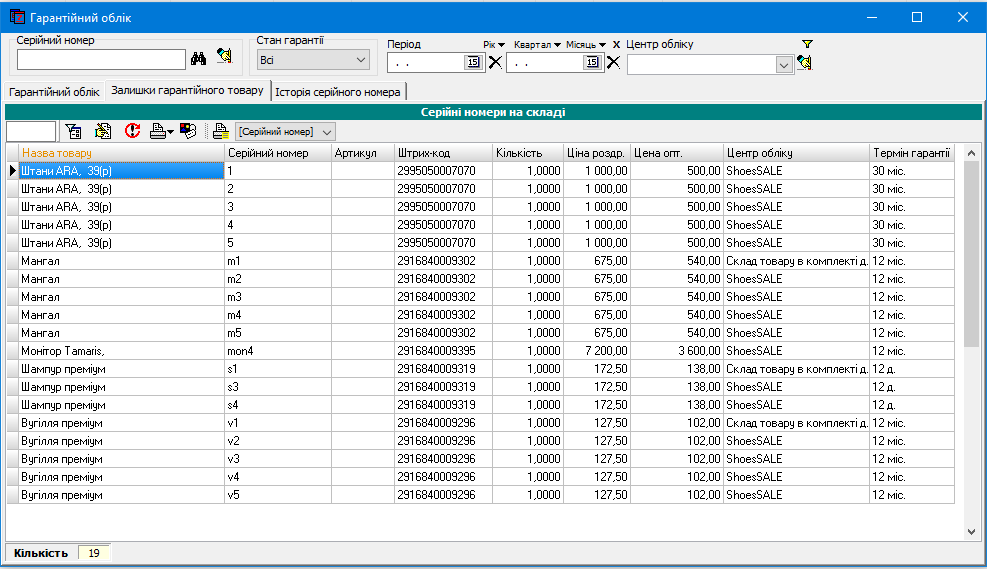Click the binoculars search icon
The image size is (987, 569).
pyautogui.click(x=198, y=59)
